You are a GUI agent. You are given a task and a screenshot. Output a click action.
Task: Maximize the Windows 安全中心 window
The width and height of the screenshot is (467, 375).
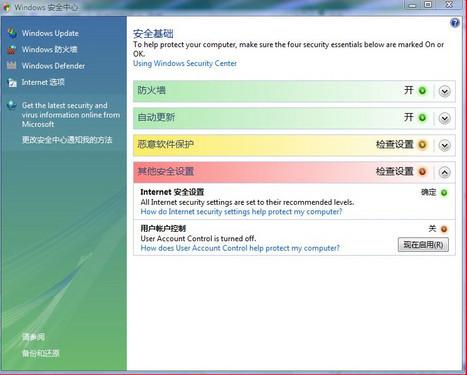(x=428, y=5)
